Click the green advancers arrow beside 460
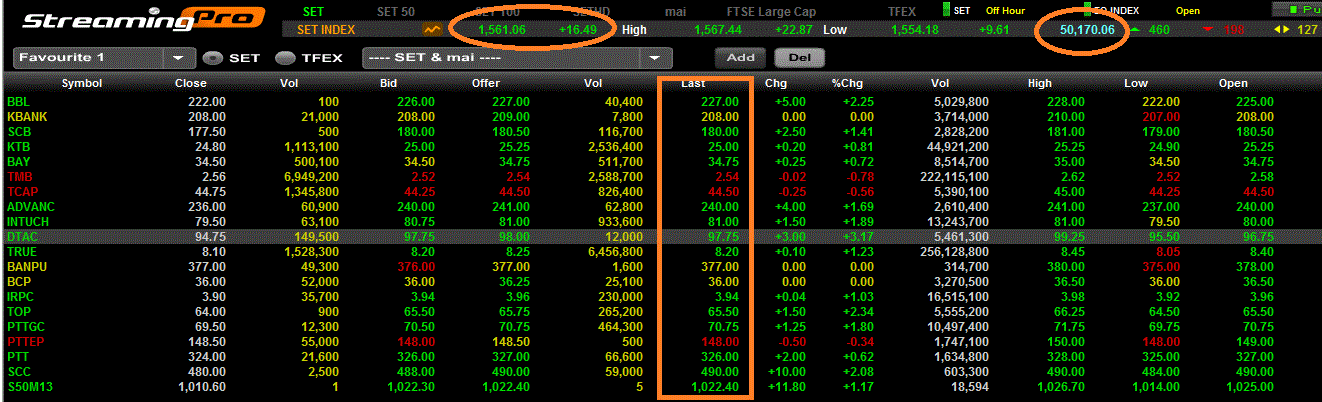This screenshot has width=1322, height=402. tap(1135, 30)
